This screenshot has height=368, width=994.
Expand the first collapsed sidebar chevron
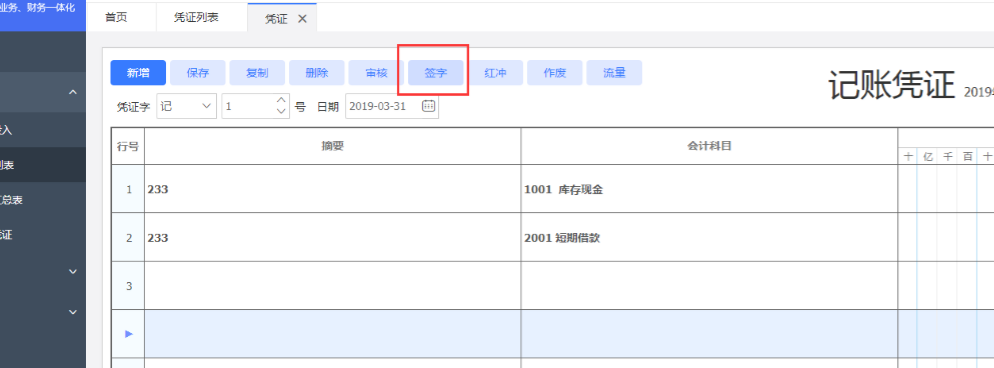73,272
